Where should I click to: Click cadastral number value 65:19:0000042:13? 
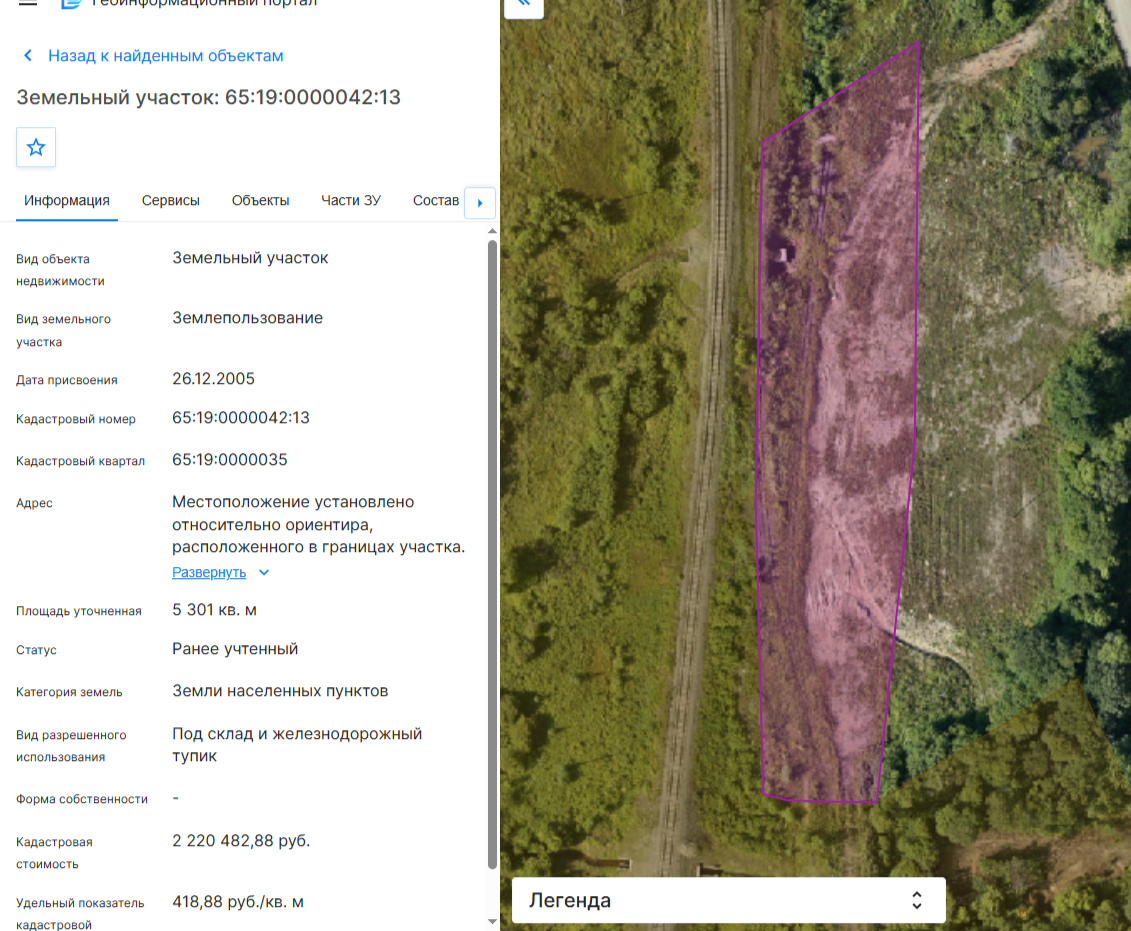(241, 418)
